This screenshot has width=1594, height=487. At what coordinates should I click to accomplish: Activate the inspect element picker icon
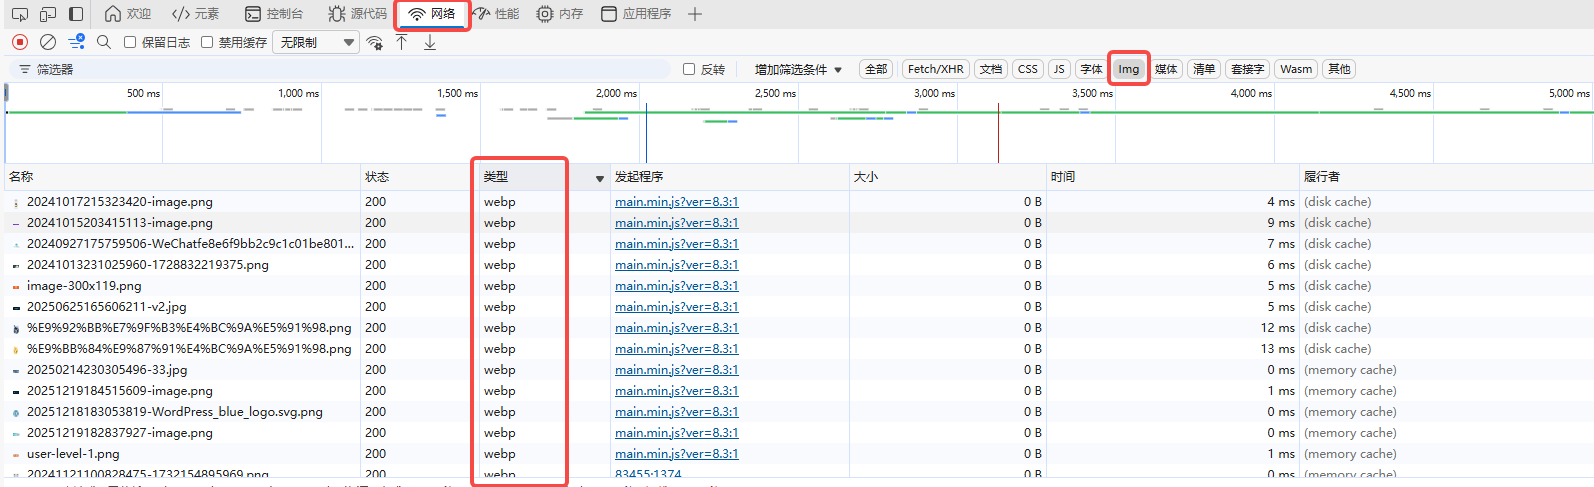[19, 14]
